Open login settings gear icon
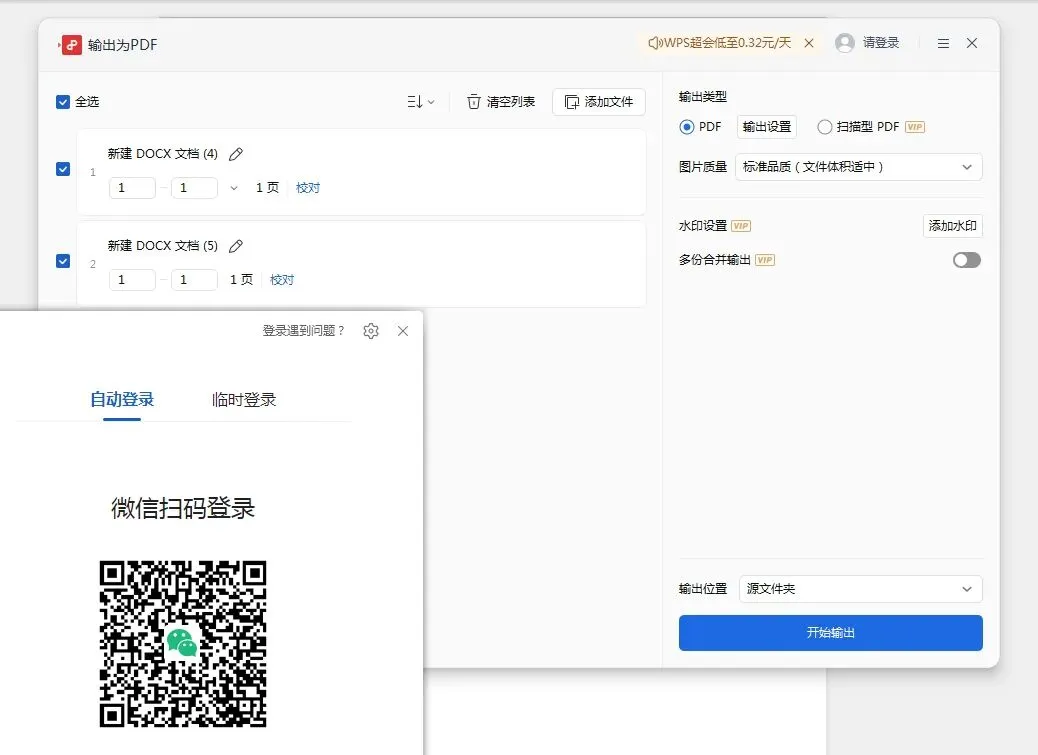The height and width of the screenshot is (755, 1038). tap(371, 331)
